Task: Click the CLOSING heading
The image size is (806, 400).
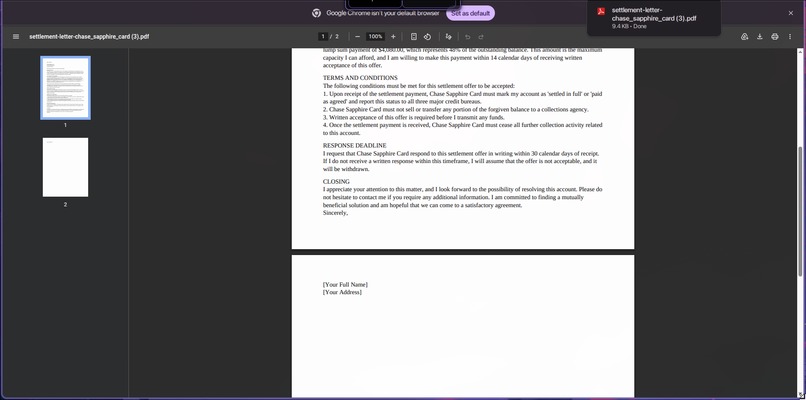Action: [336, 181]
